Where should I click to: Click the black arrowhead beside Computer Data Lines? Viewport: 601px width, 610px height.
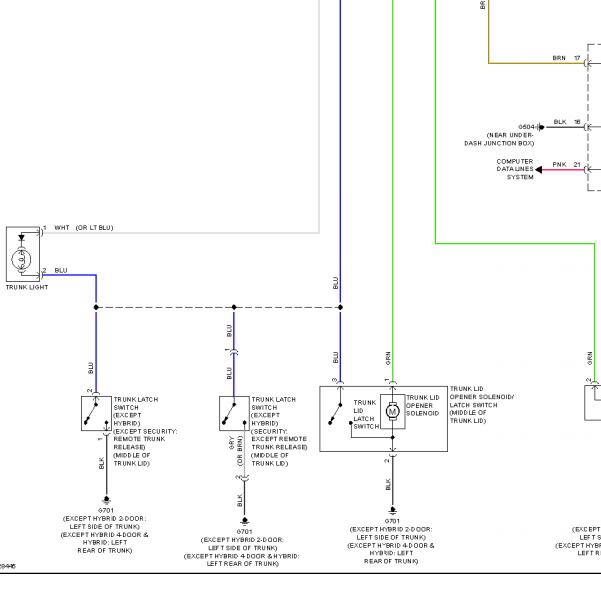[x=538, y=170]
